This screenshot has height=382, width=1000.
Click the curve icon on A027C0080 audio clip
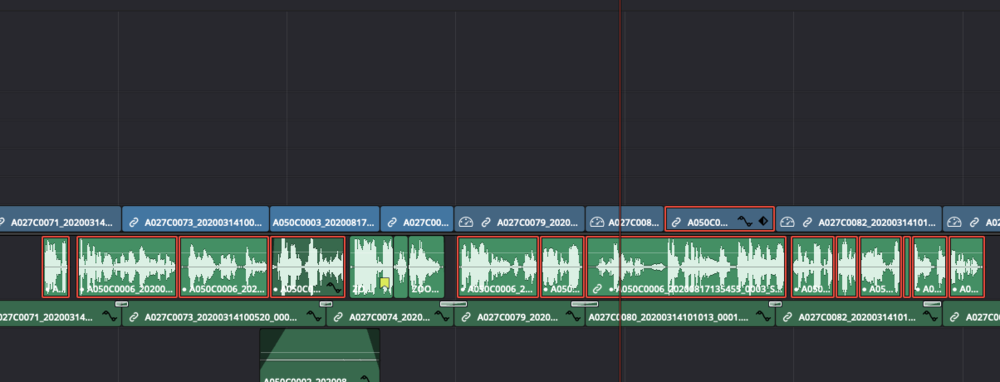coord(763,316)
